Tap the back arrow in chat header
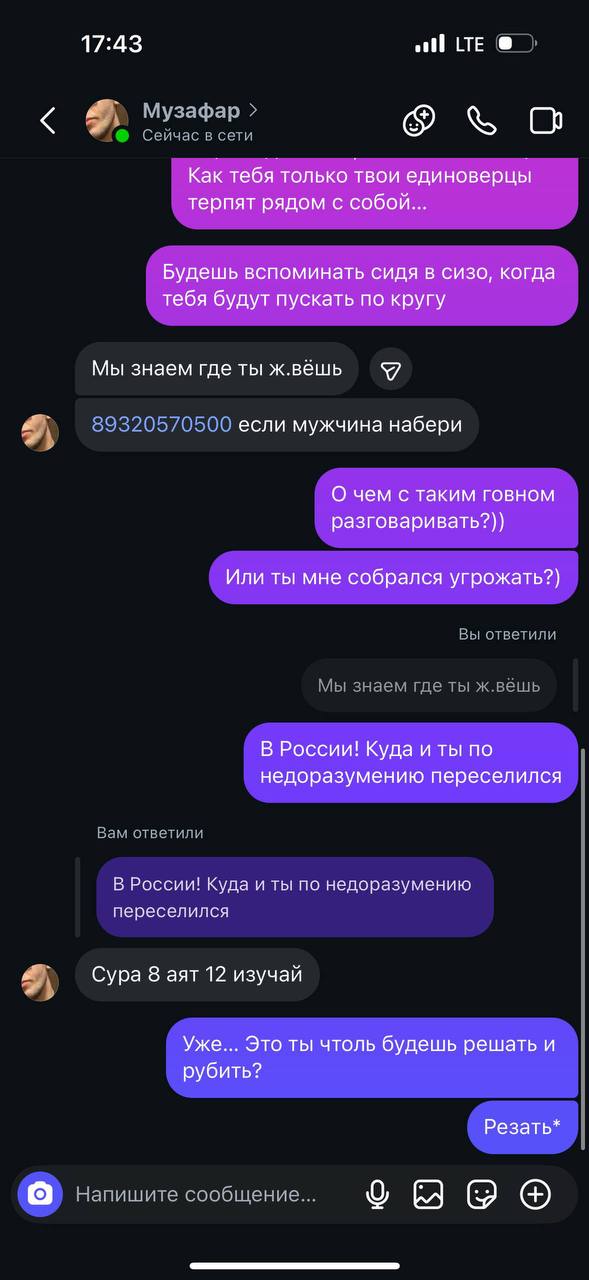This screenshot has height=1280, width=589. click(x=47, y=121)
